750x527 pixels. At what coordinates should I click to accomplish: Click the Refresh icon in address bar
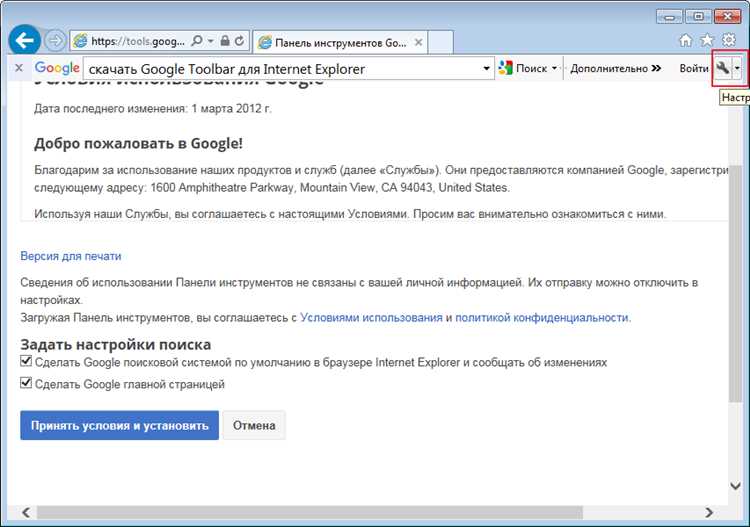coord(240,41)
